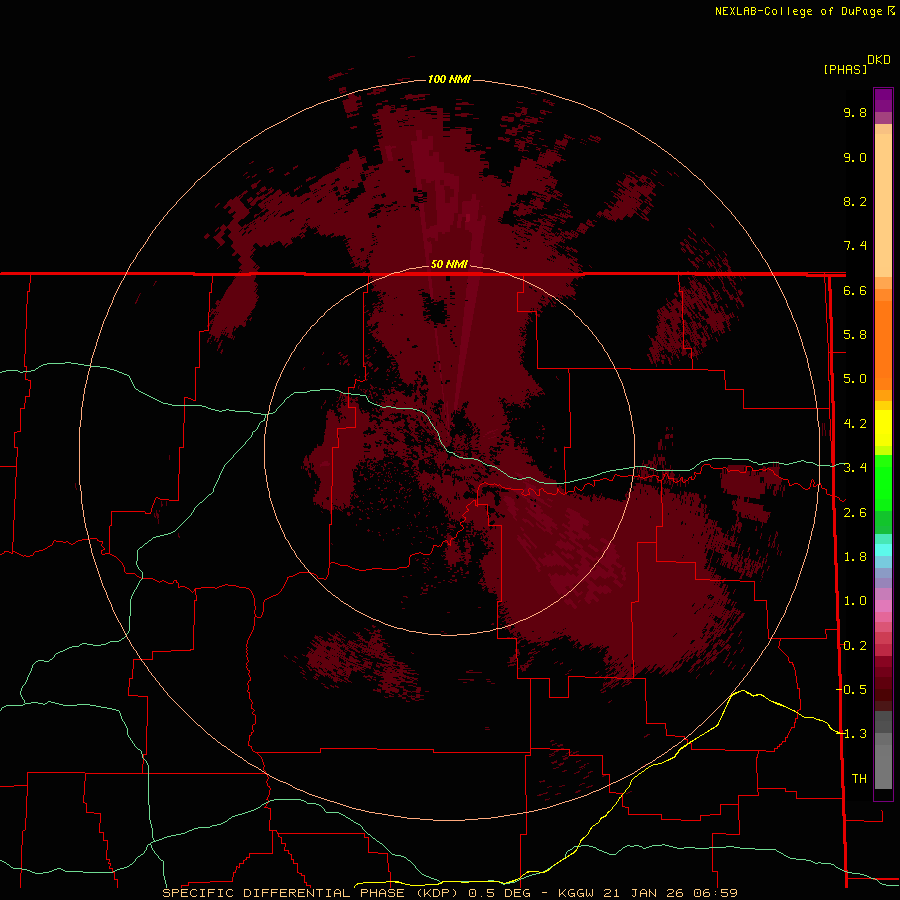Viewport: 900px width, 900px height.
Task: Select the 5.0 scale value
Action: point(855,379)
